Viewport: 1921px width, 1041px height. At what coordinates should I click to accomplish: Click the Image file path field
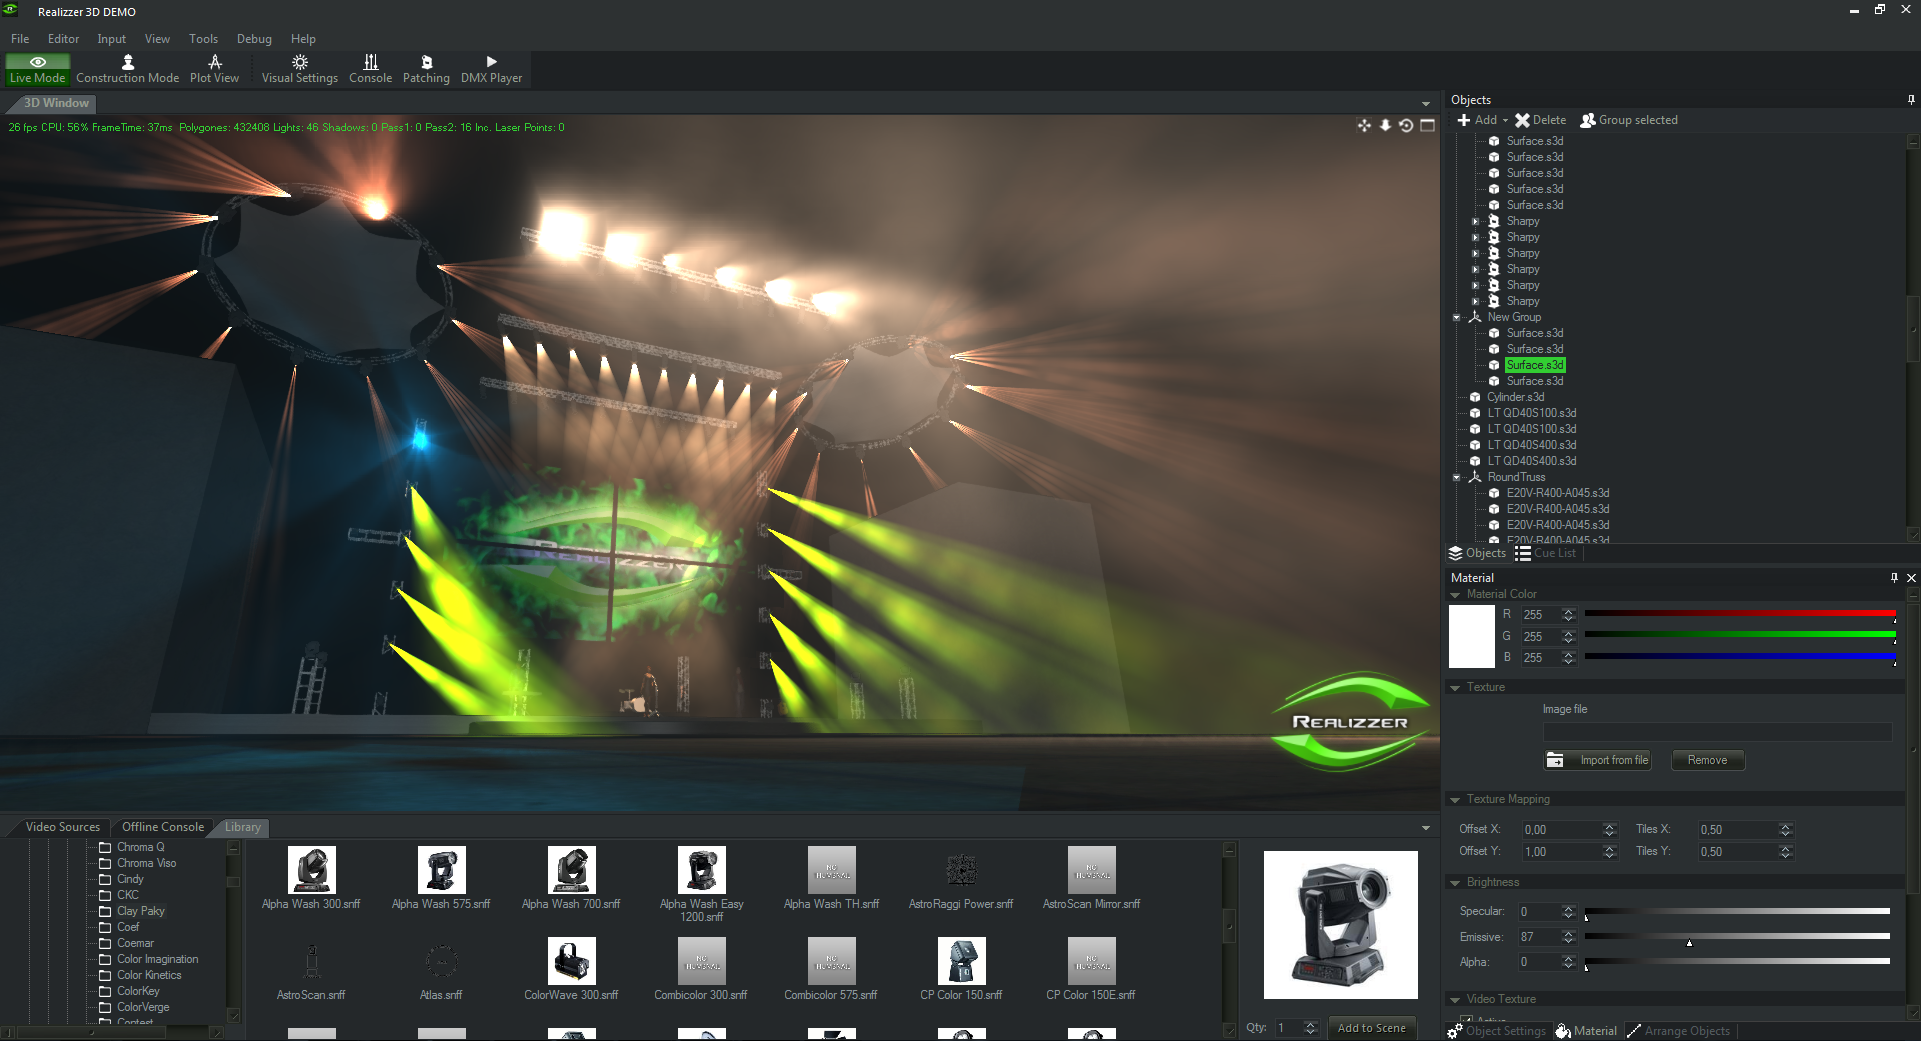pos(1717,732)
